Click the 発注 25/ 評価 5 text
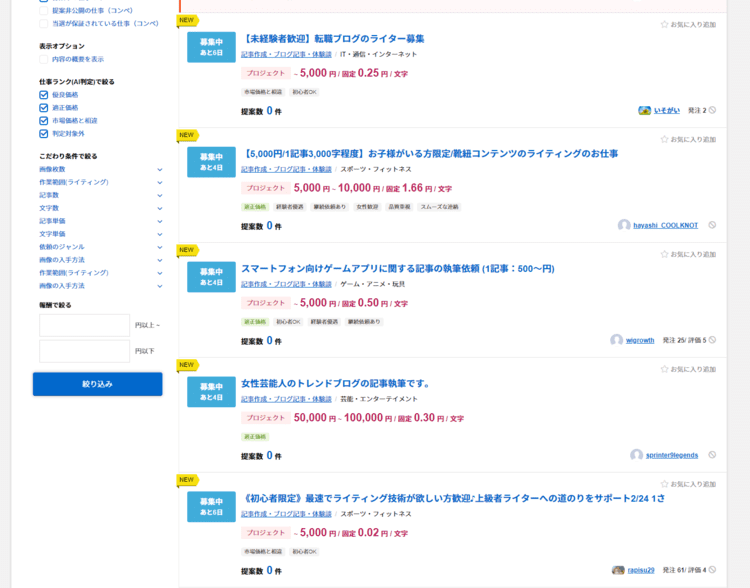Image resolution: width=750 pixels, height=588 pixels. pos(684,340)
